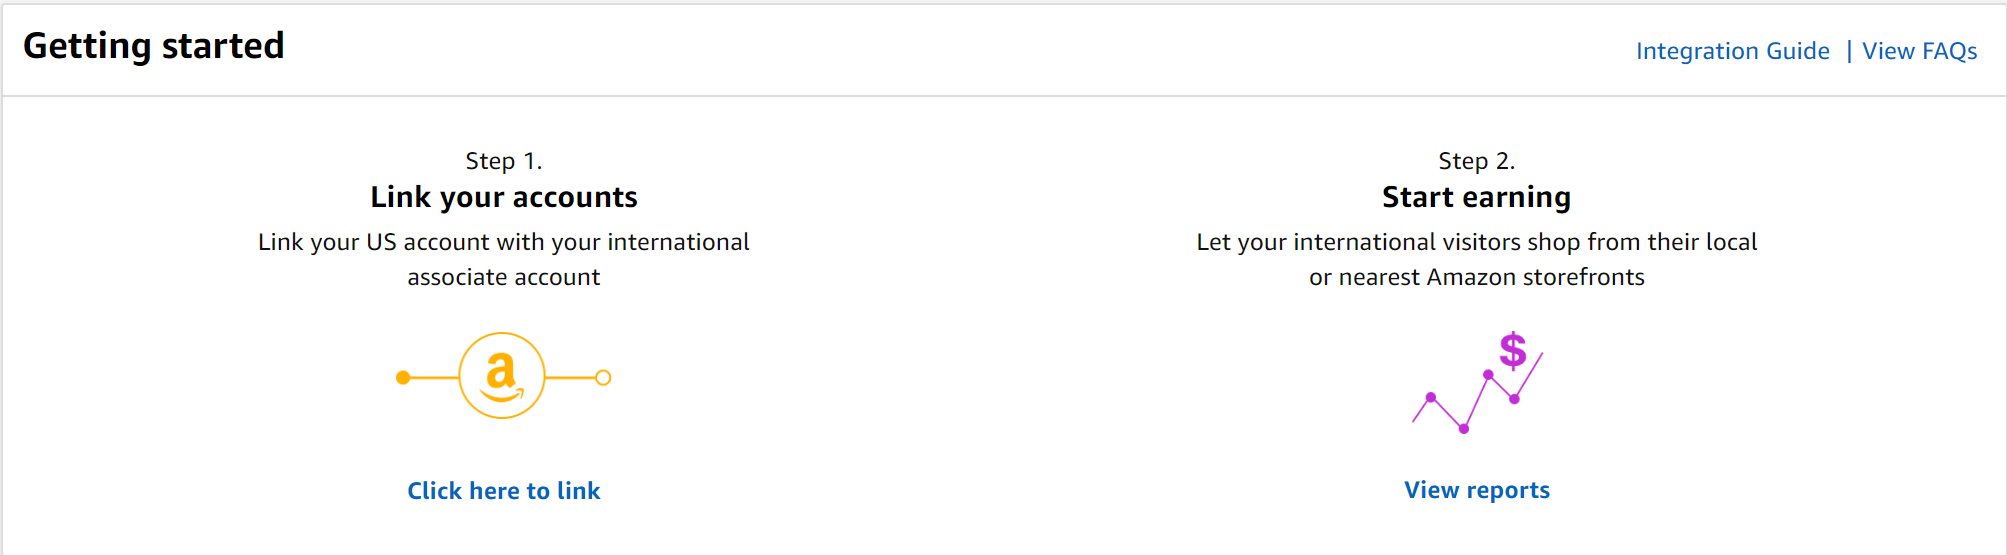Open the View FAQs link
This screenshot has height=555, width=2007.
1919,51
